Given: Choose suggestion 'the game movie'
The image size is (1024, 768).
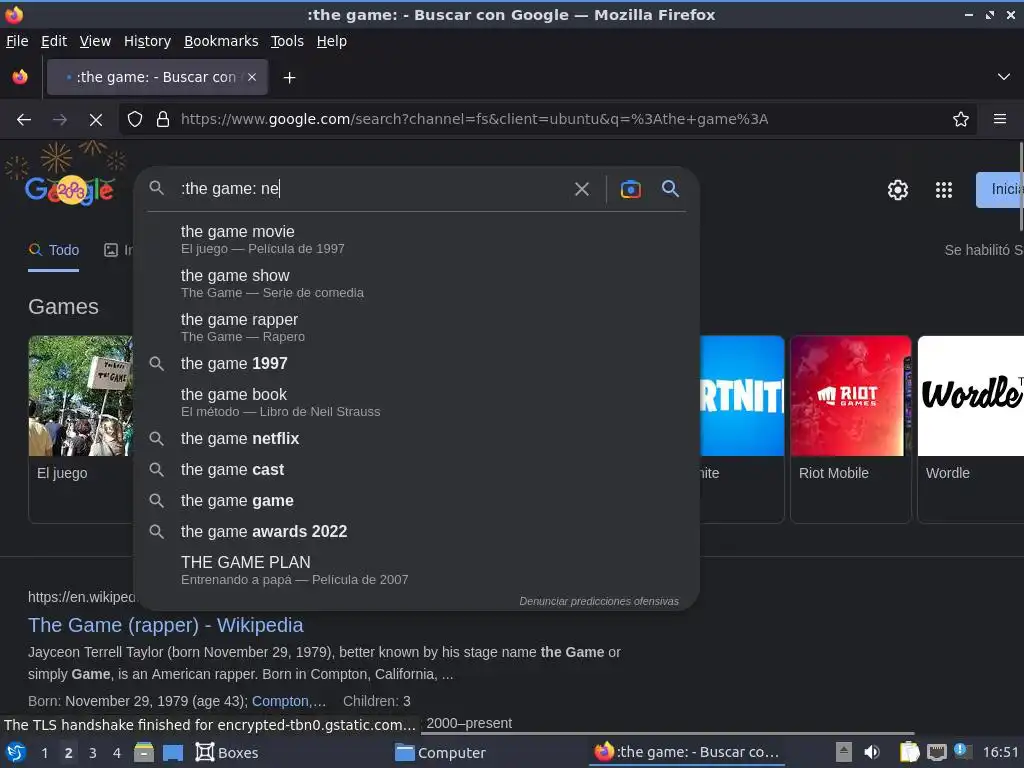Looking at the screenshot, I should click(x=417, y=239).
